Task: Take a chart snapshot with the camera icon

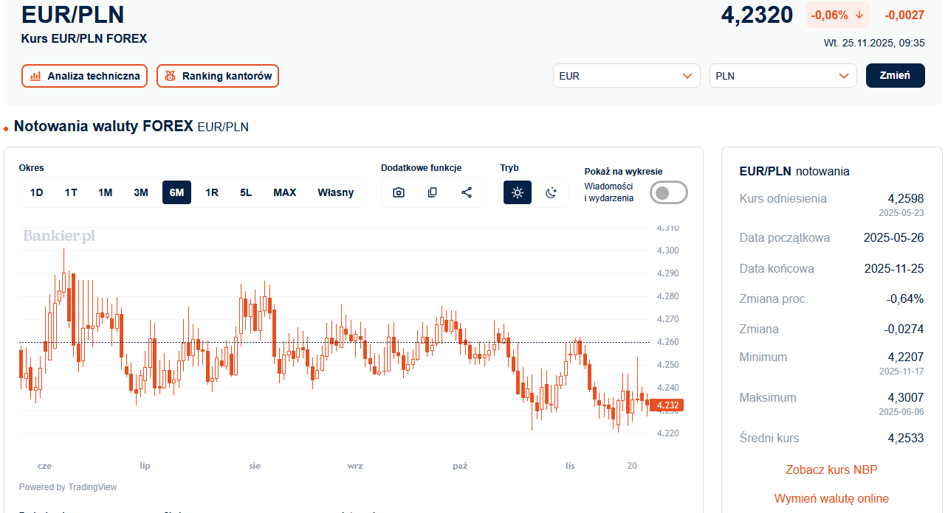Action: [x=398, y=193]
